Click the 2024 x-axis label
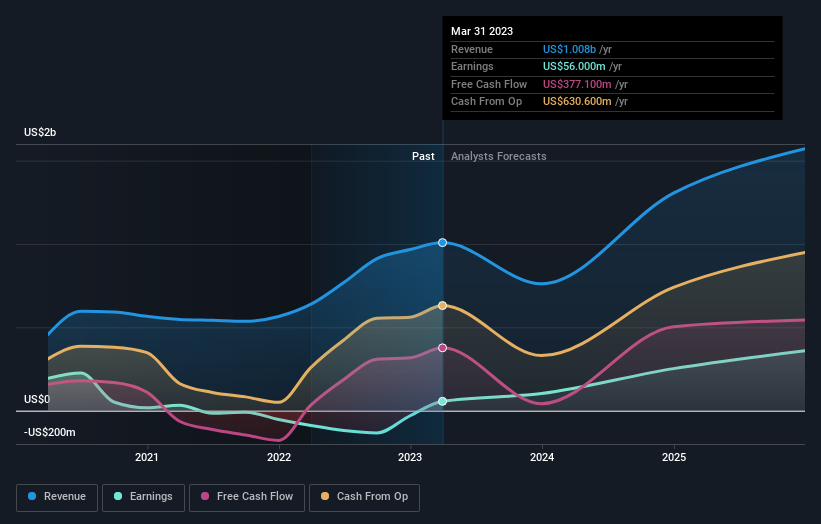The height and width of the screenshot is (524, 821). click(x=542, y=457)
